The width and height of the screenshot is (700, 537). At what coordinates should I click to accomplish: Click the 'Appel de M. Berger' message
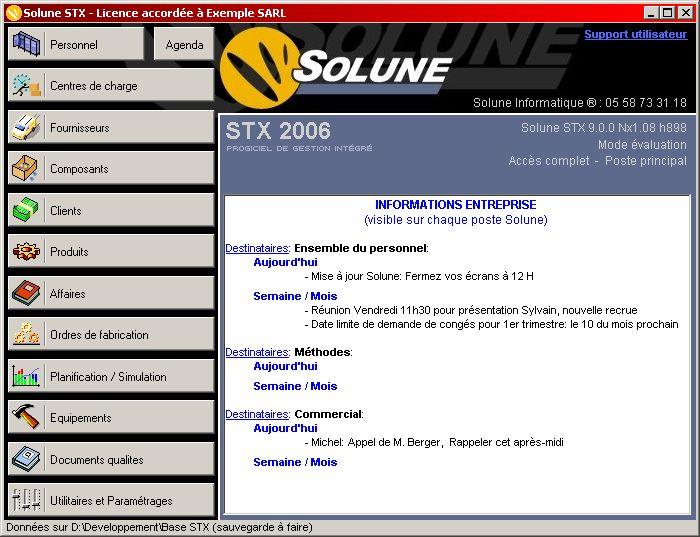coord(434,442)
